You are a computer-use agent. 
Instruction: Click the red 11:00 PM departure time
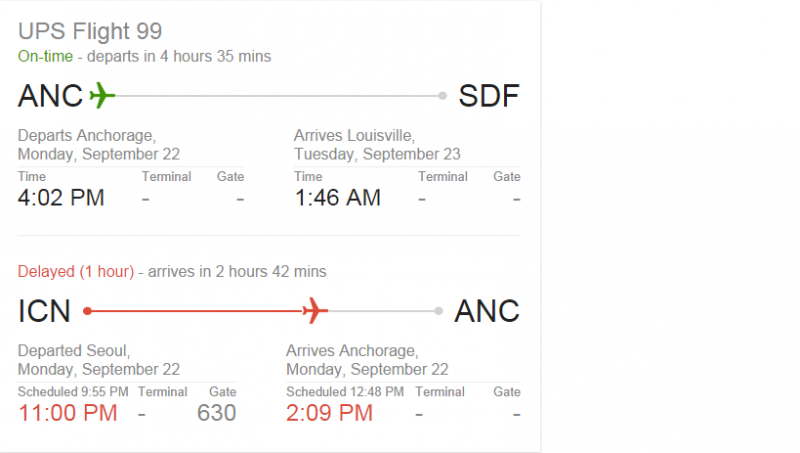[x=67, y=412]
